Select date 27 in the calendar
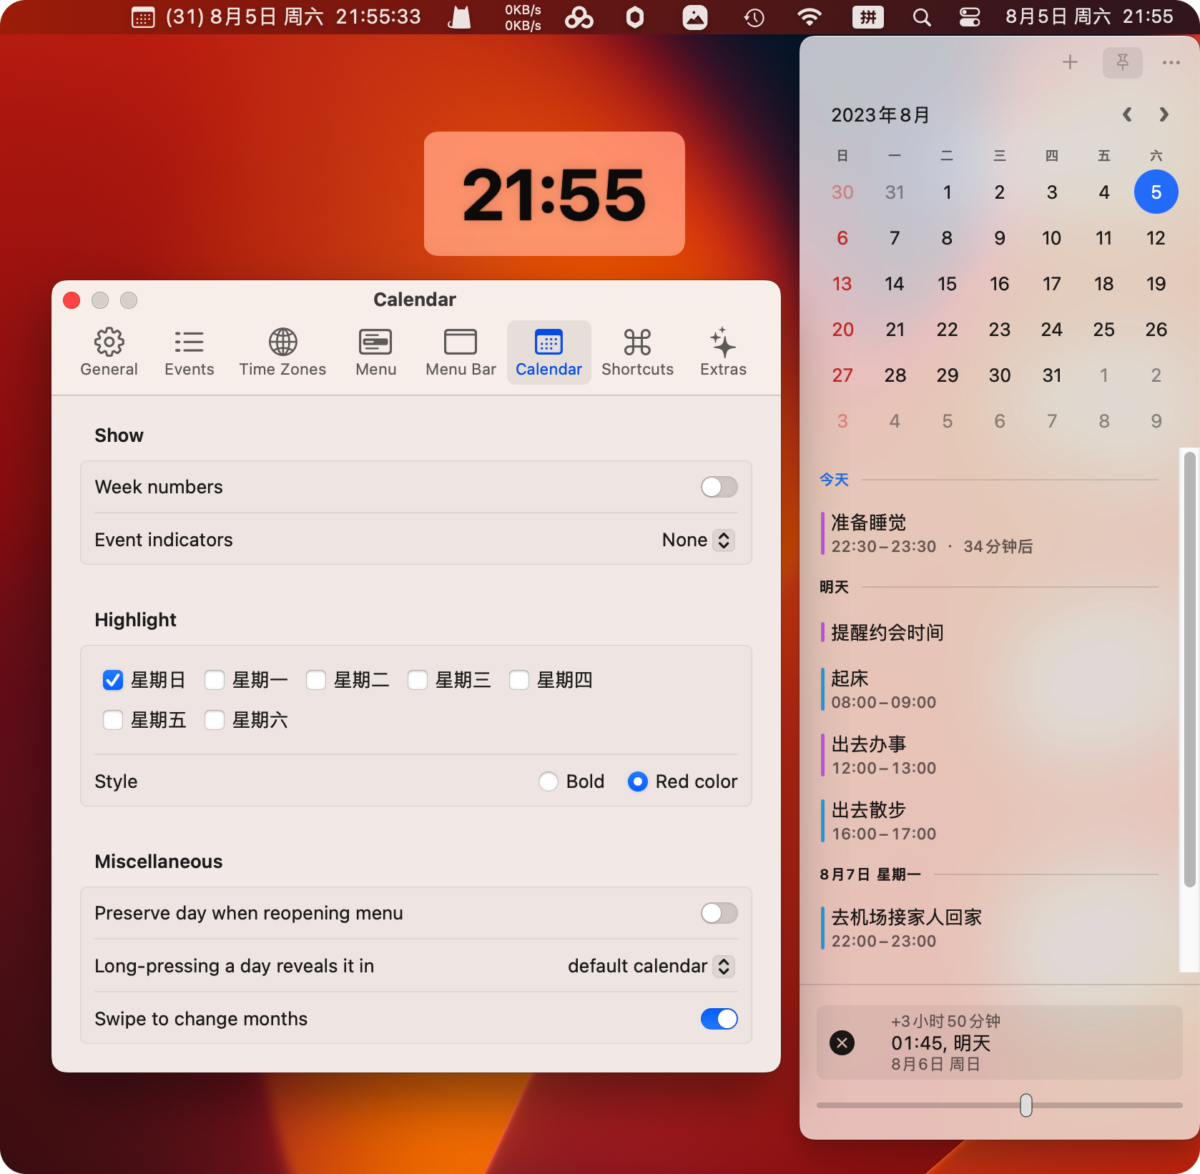This screenshot has height=1174, width=1200. tap(842, 376)
